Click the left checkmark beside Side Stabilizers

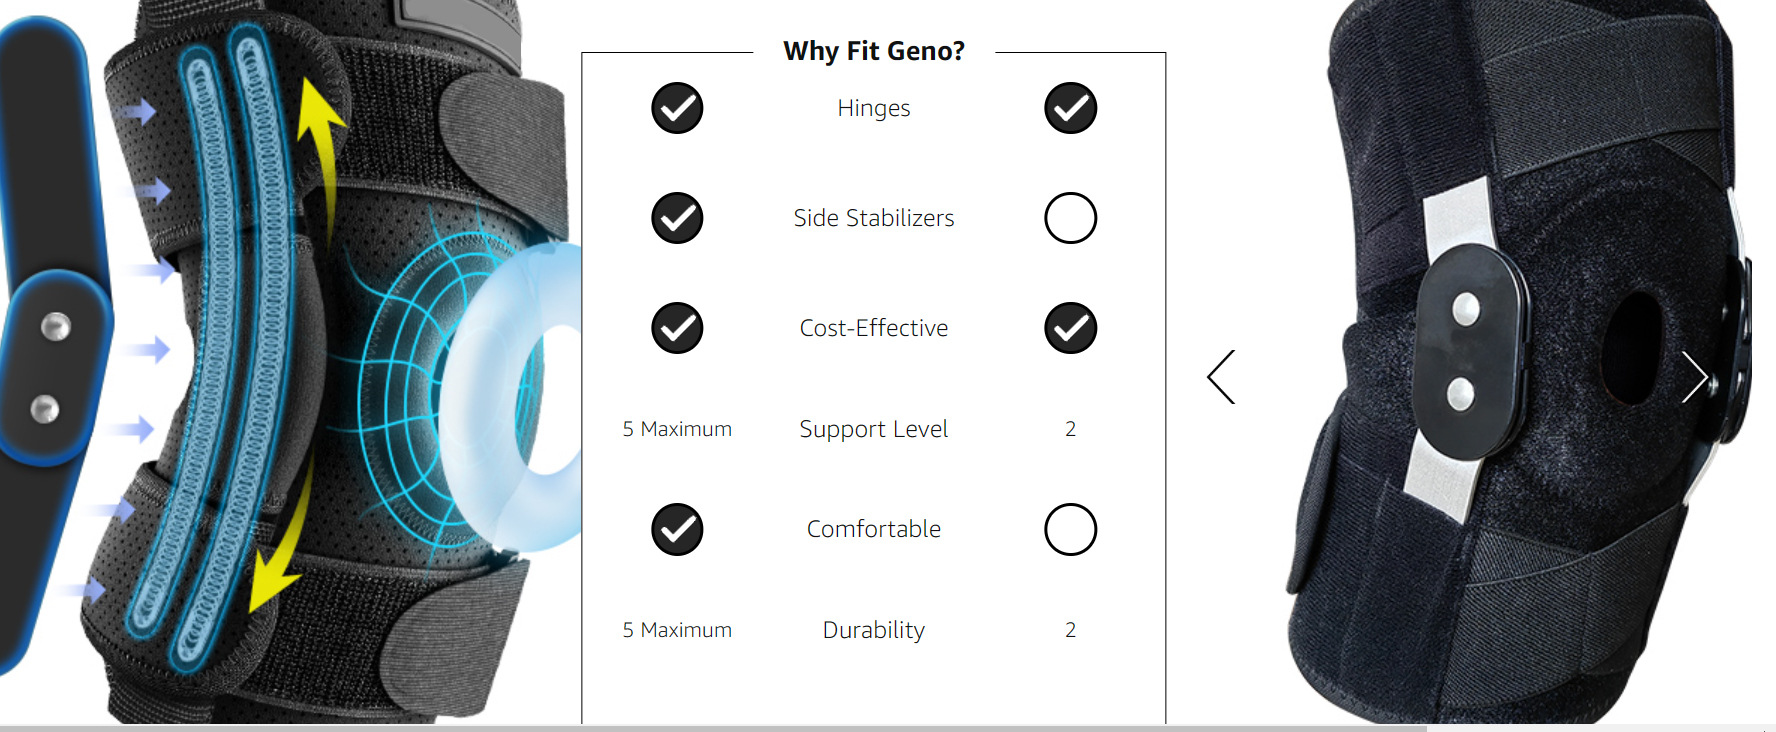click(x=677, y=218)
